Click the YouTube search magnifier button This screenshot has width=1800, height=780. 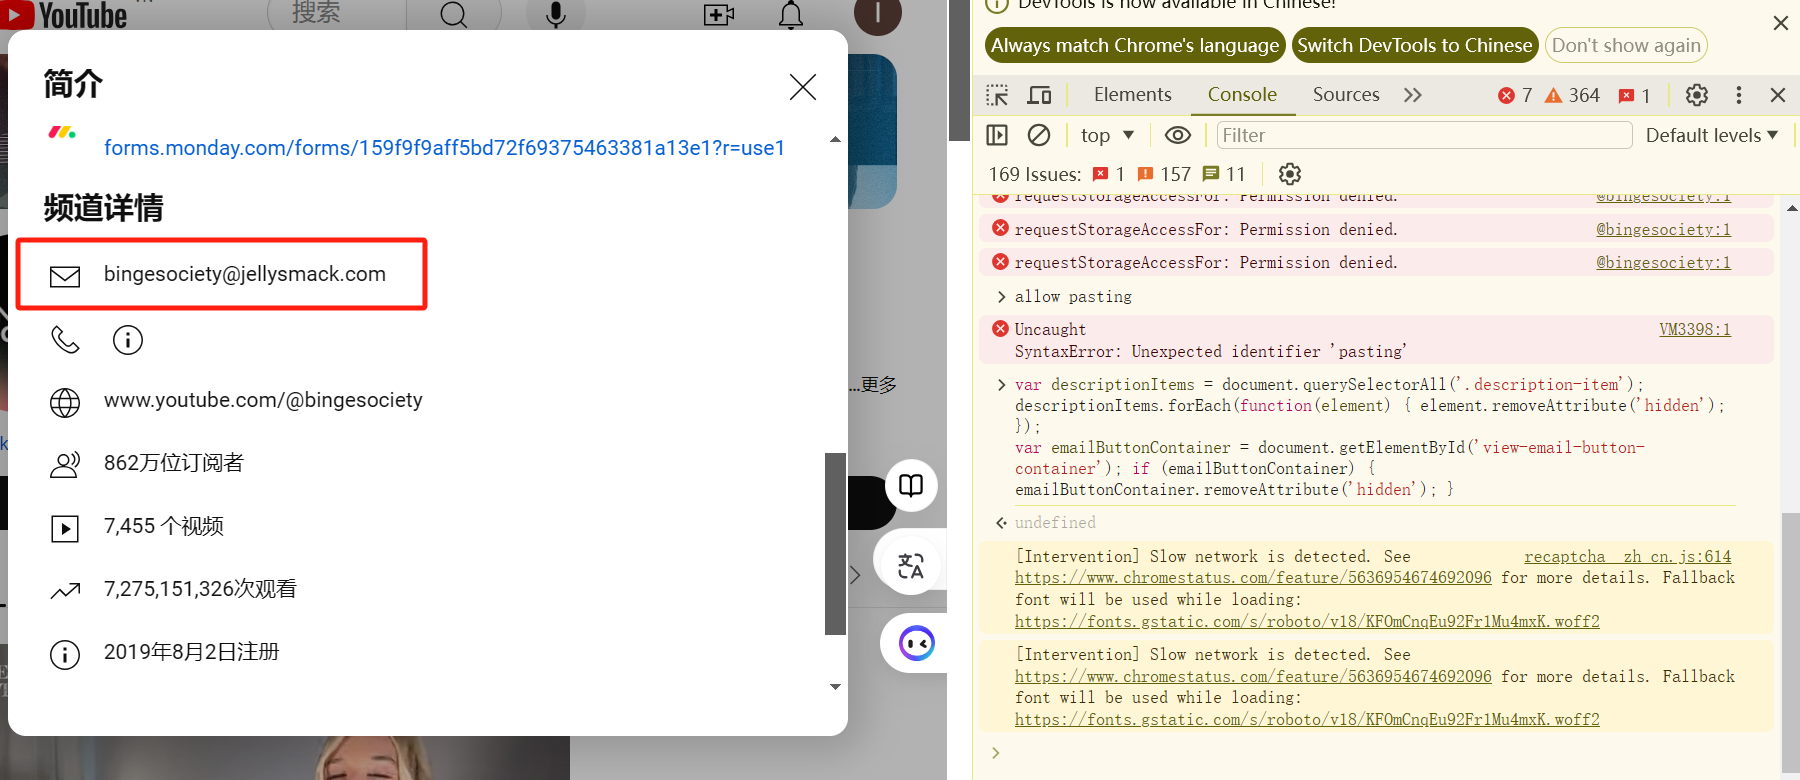pyautogui.click(x=454, y=14)
